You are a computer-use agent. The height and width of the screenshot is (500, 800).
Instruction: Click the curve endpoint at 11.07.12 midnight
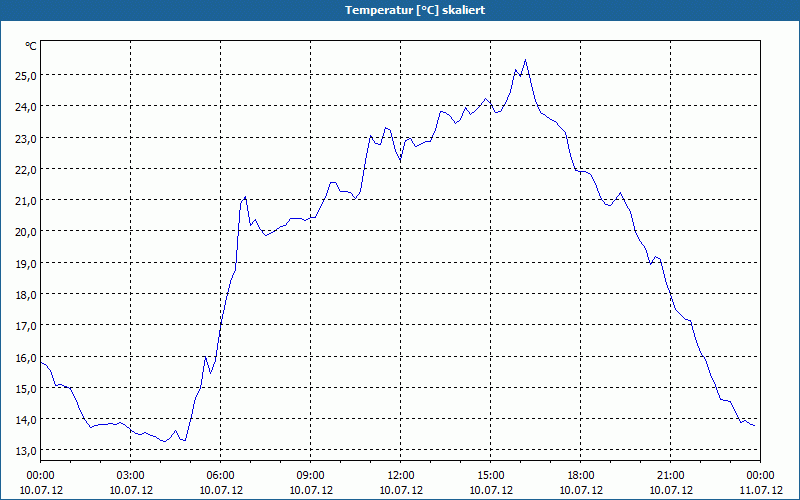754,426
